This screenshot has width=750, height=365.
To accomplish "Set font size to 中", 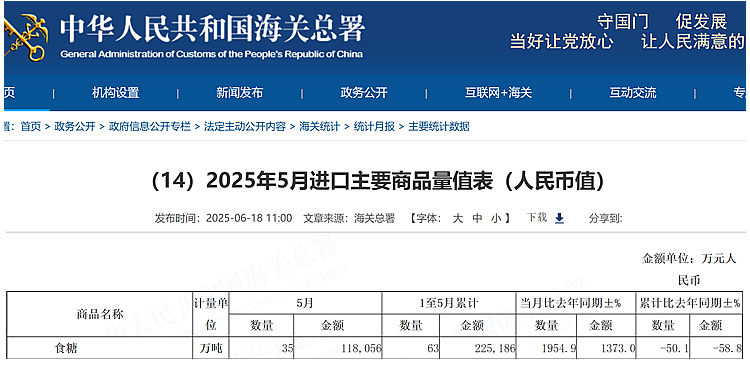I will click(x=477, y=219).
